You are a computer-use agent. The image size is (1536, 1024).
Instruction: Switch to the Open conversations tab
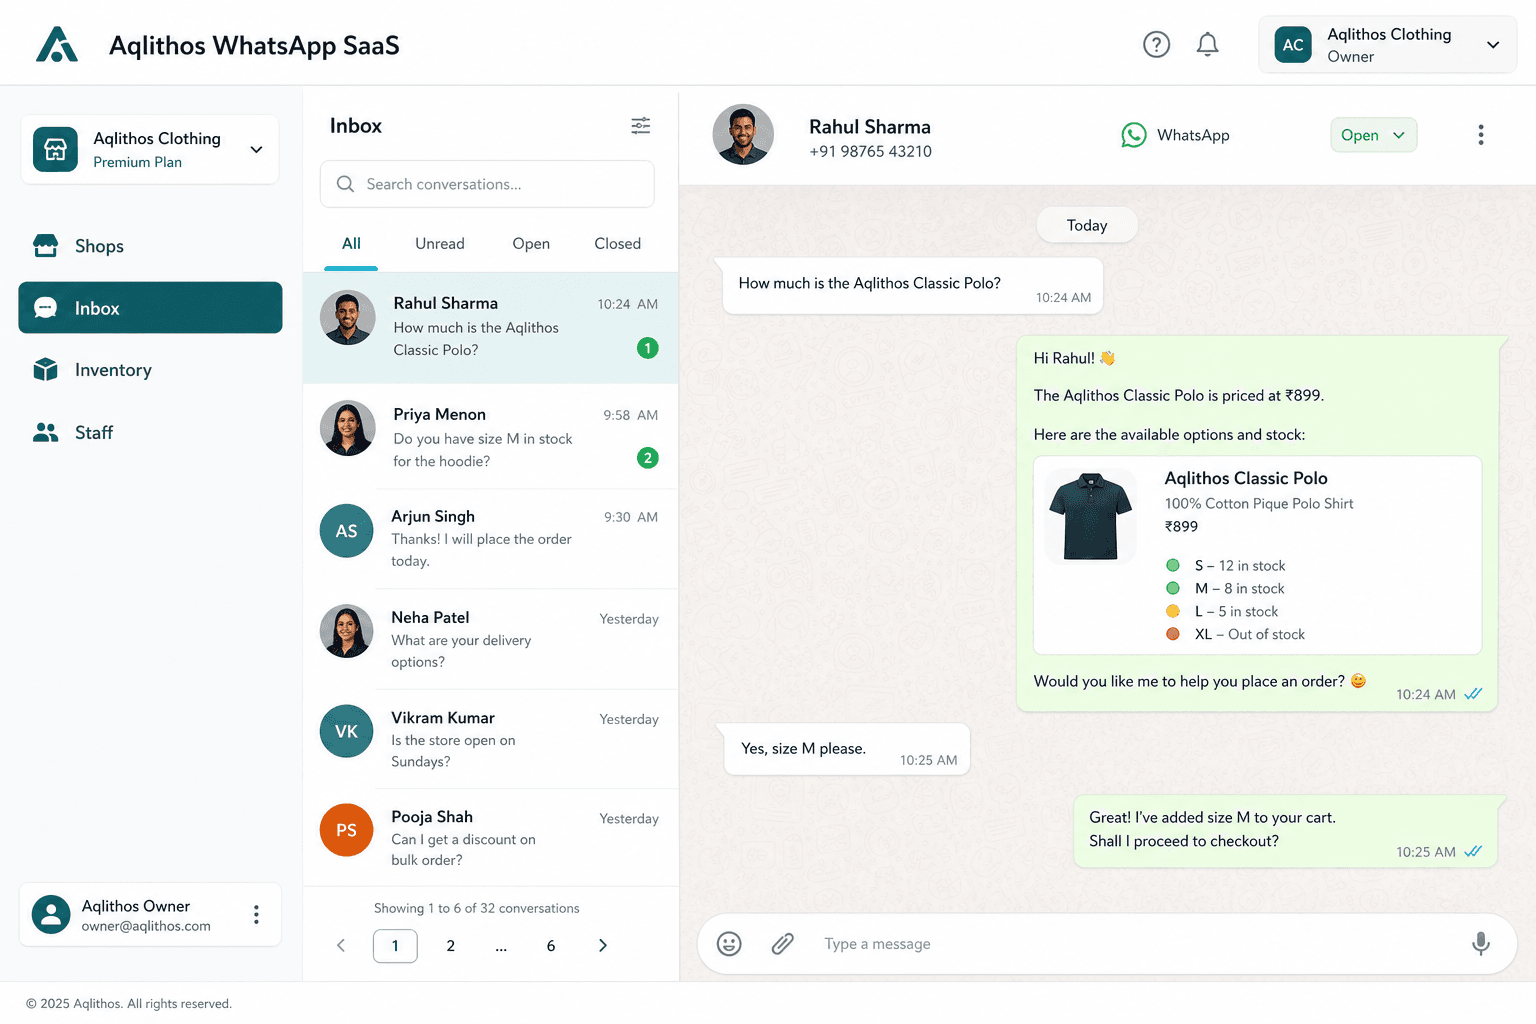point(531,244)
